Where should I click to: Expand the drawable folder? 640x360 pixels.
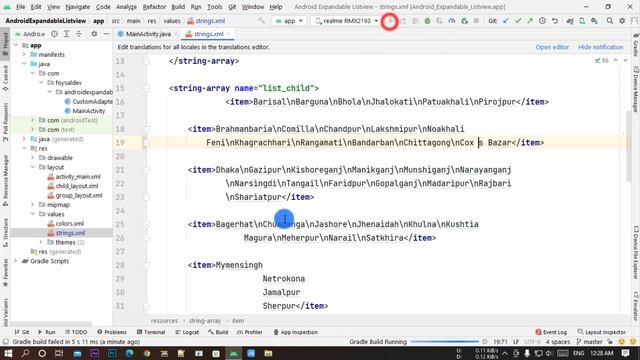coord(33,158)
